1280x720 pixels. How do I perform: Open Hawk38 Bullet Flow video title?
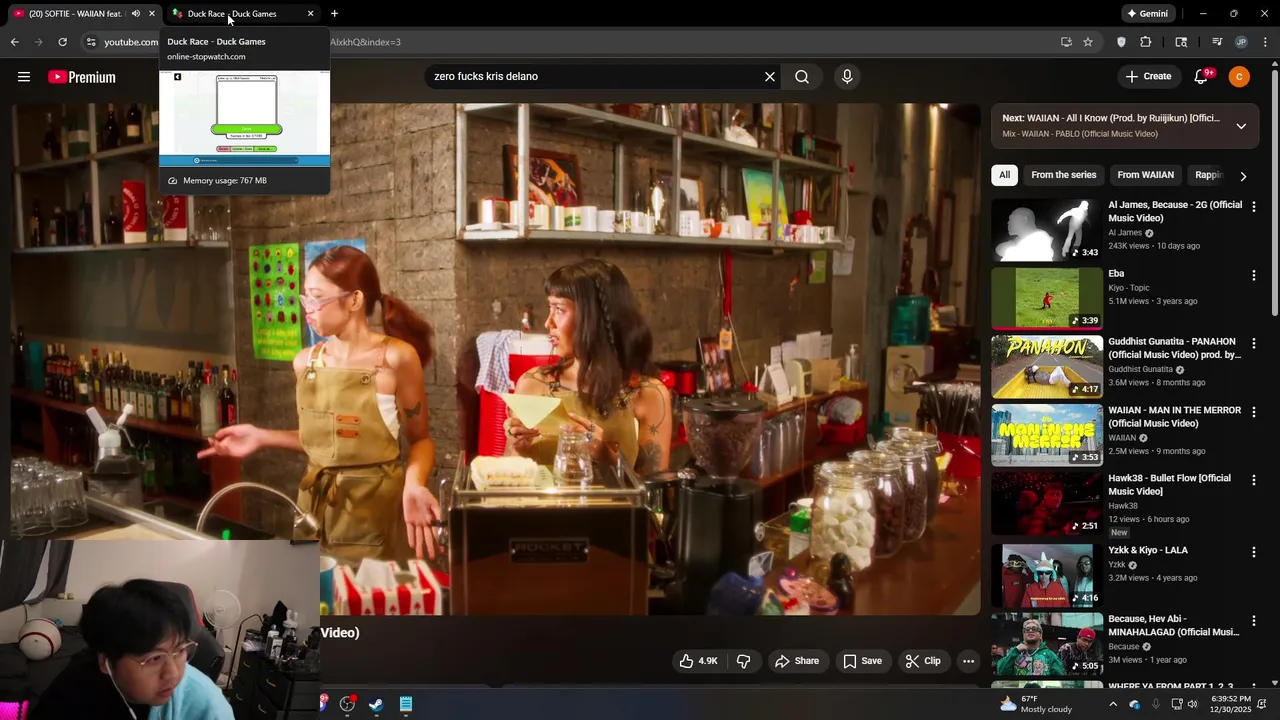[1169, 484]
